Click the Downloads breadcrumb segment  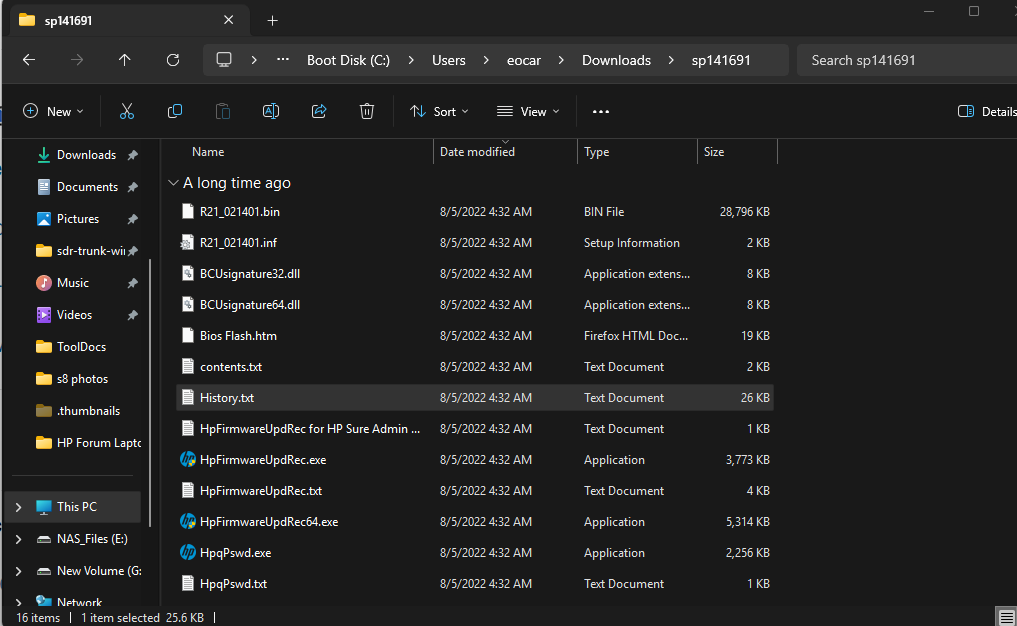pyautogui.click(x=616, y=60)
